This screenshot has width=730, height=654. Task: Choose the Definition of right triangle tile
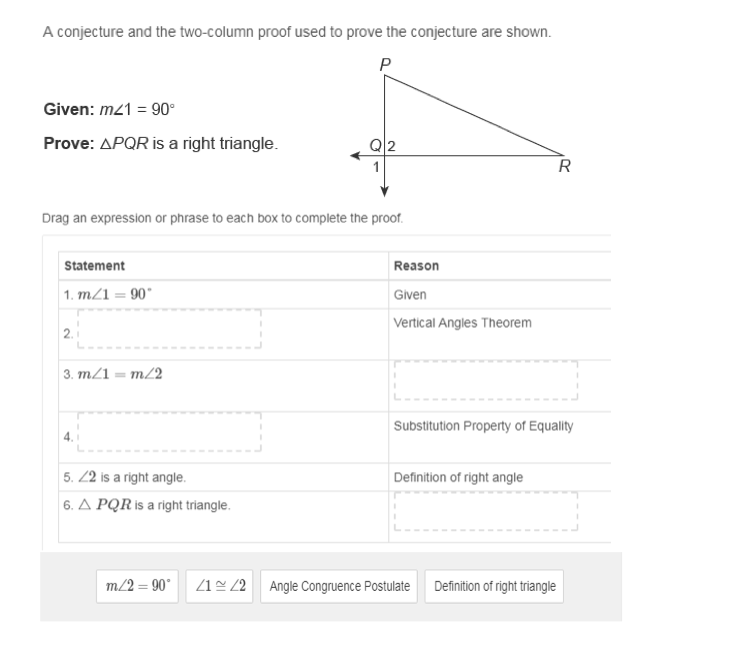click(x=494, y=586)
